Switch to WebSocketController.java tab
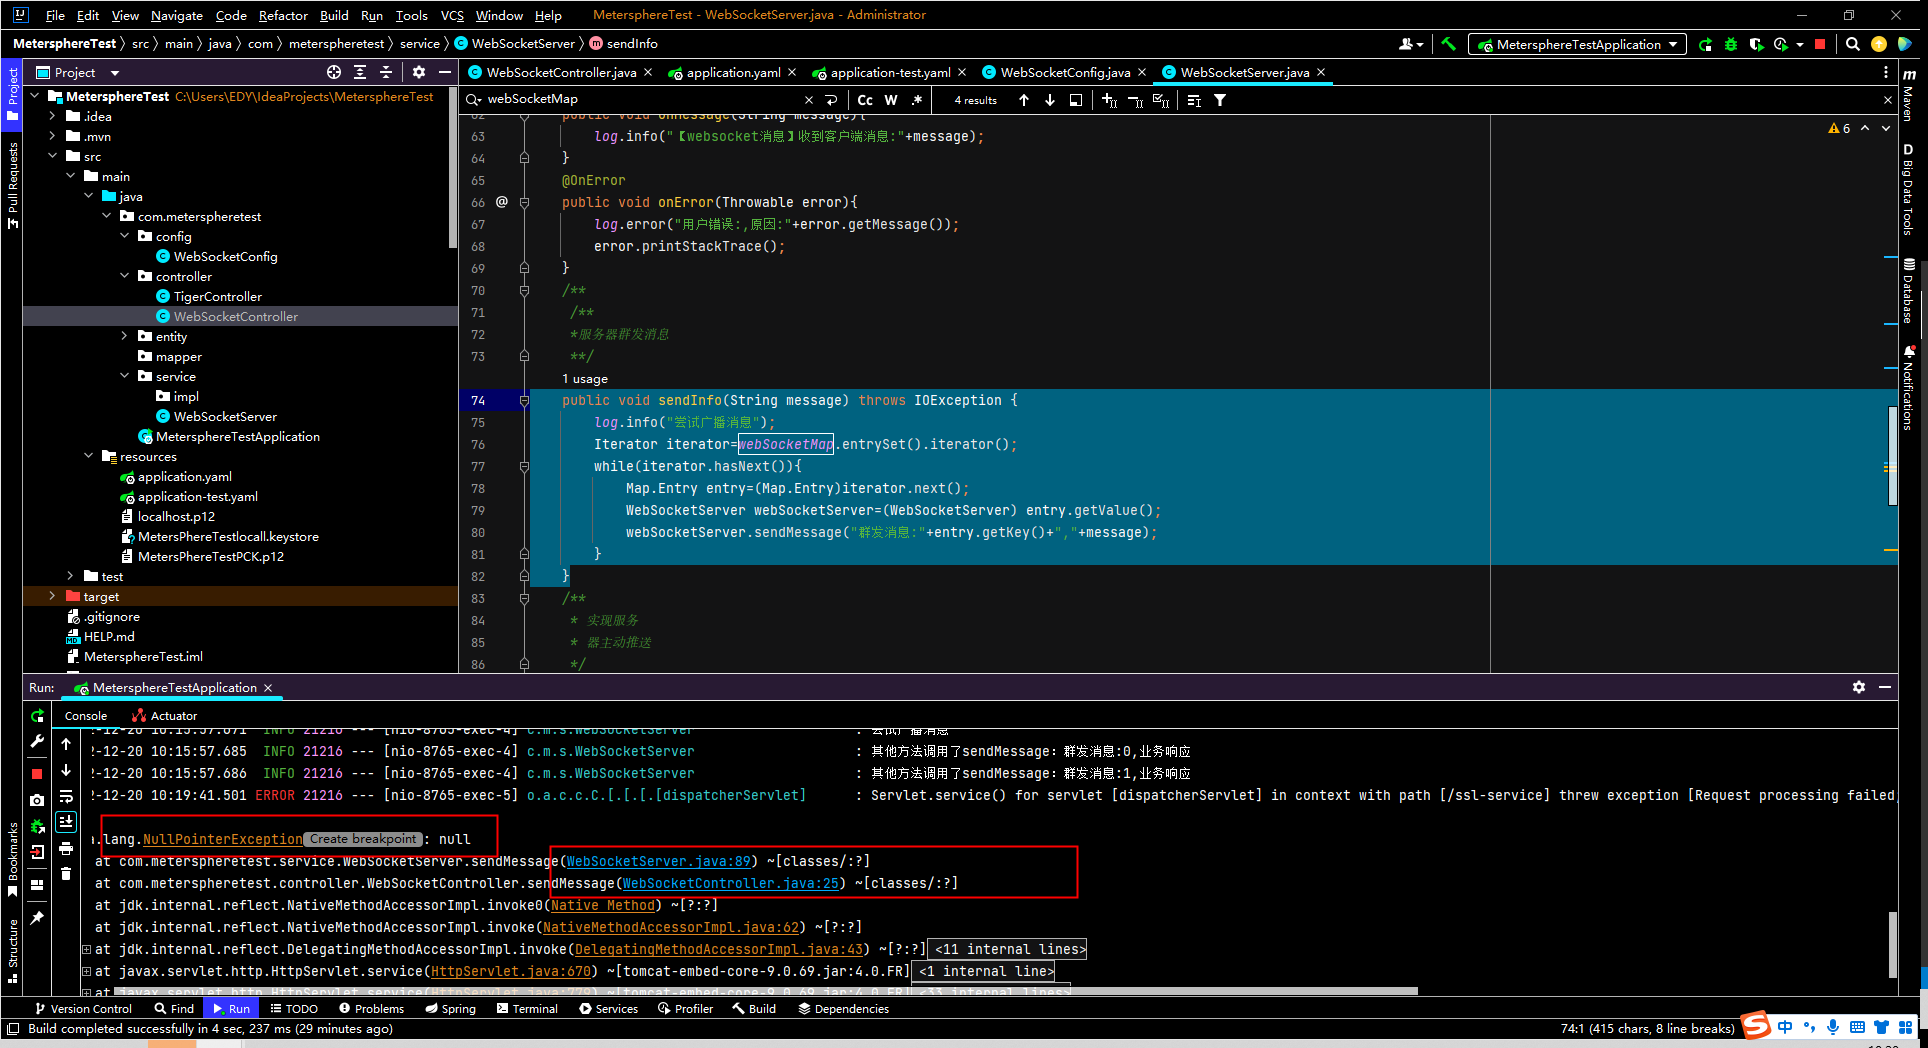 (x=560, y=72)
